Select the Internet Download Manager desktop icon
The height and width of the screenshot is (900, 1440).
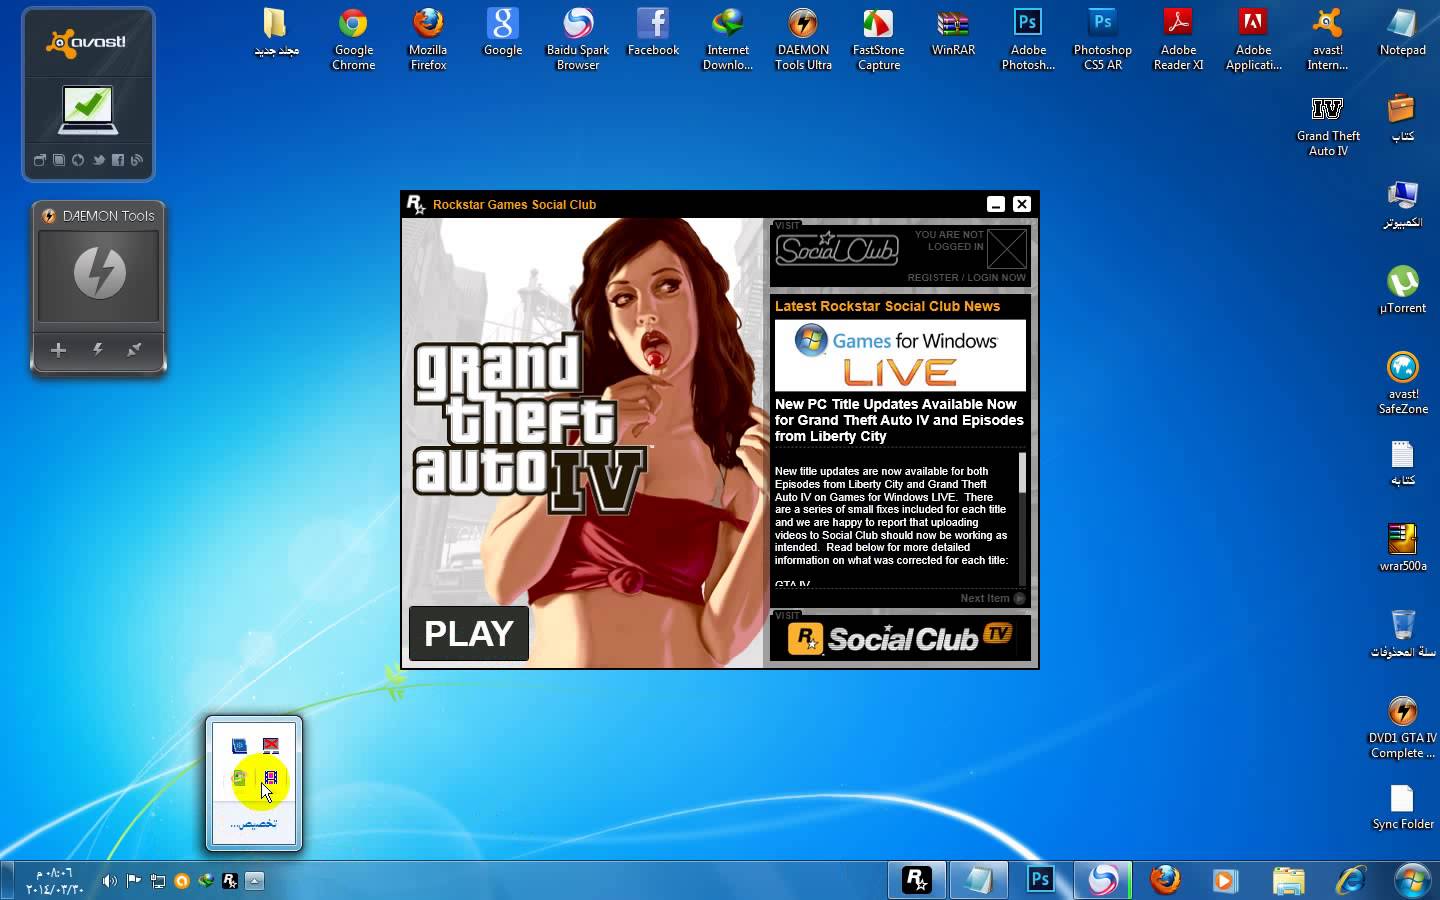[728, 40]
